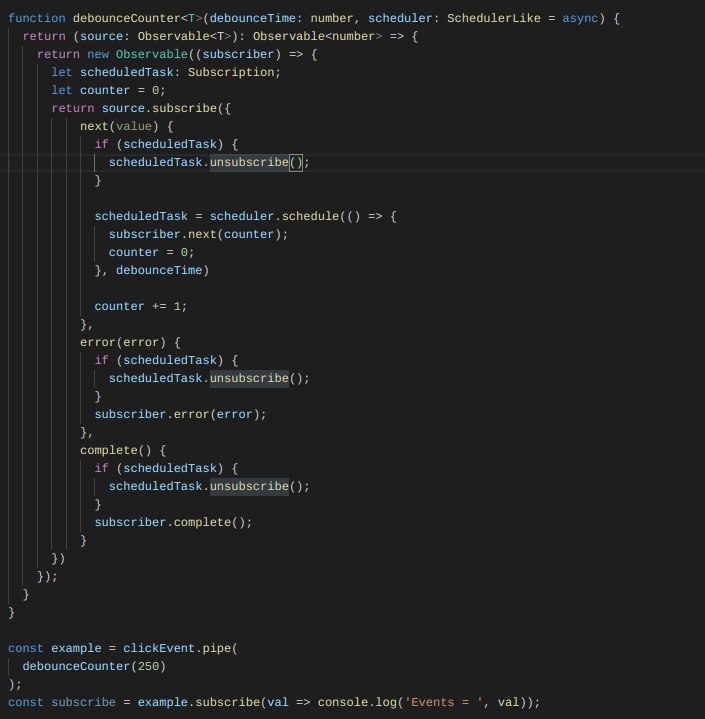
Task: Click the 'next(value)' handler name
Action: tap(119, 126)
